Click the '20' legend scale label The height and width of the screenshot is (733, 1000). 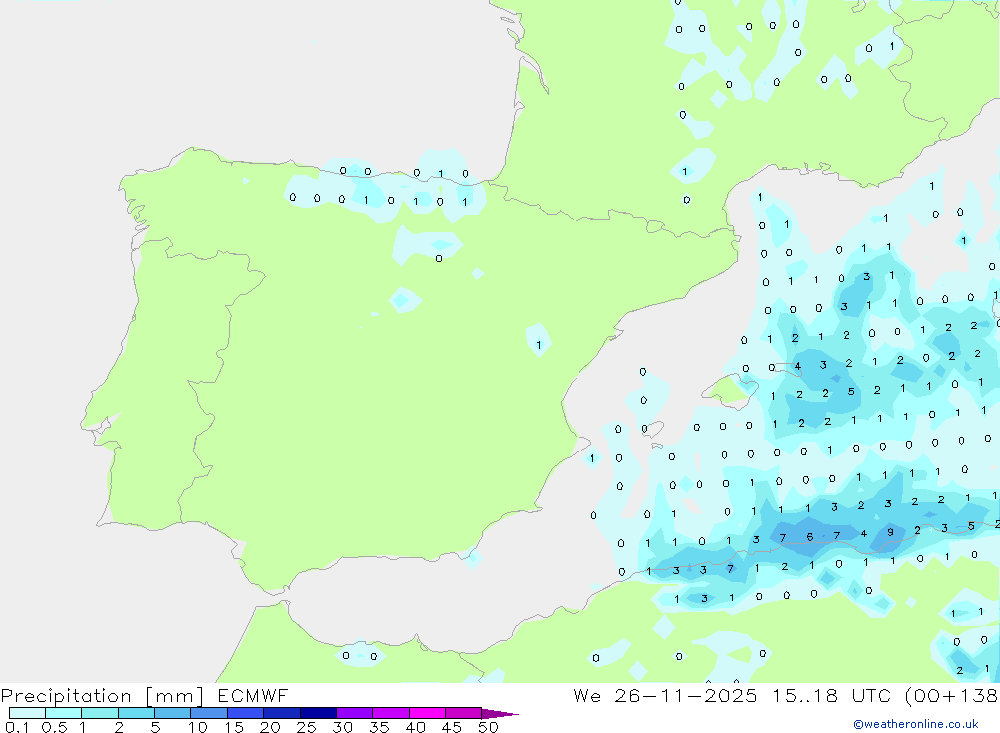click(270, 727)
